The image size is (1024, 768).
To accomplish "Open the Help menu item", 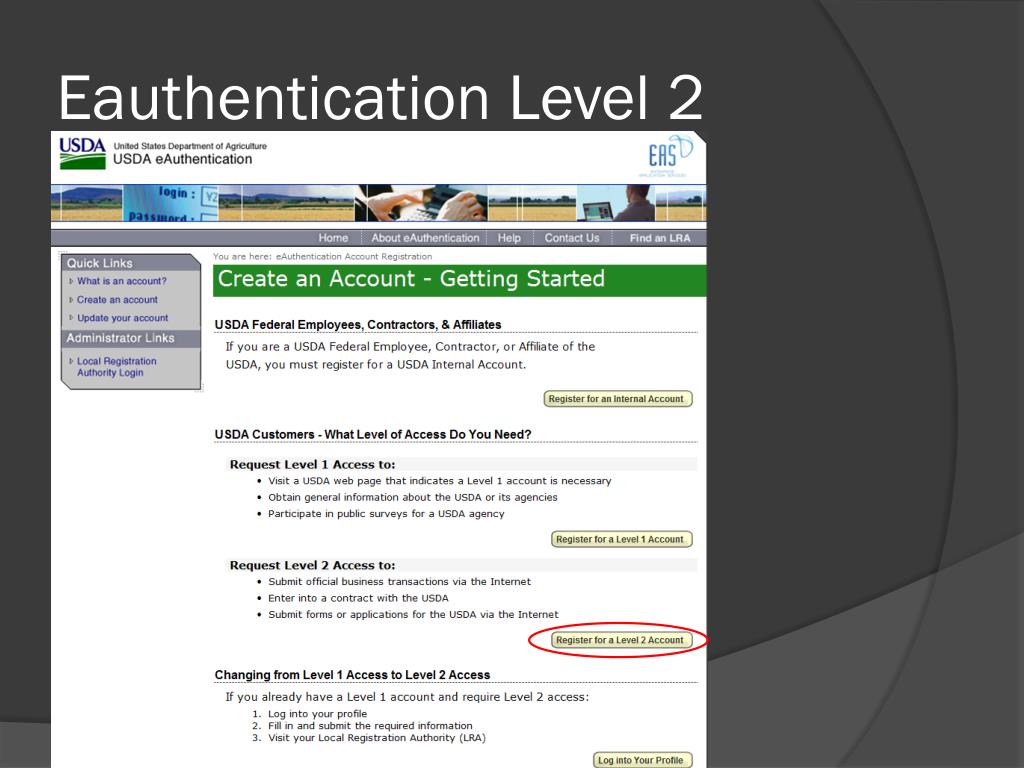I will 509,238.
